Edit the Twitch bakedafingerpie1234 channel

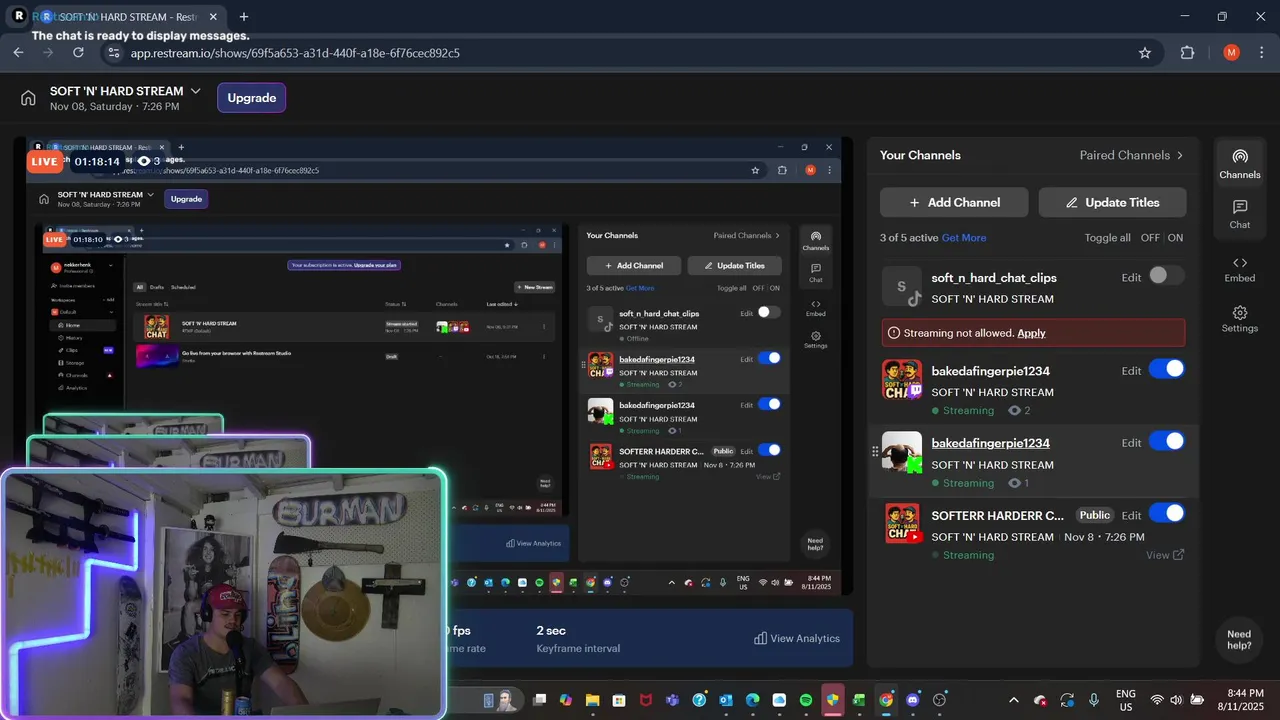click(x=1131, y=371)
